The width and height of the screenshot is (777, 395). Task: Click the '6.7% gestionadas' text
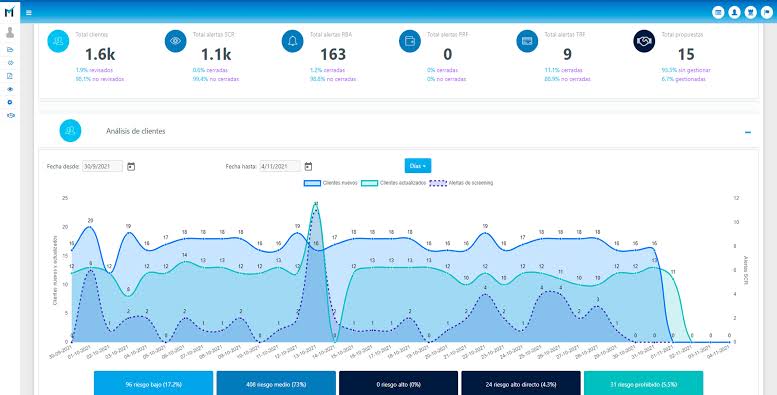pyautogui.click(x=683, y=79)
